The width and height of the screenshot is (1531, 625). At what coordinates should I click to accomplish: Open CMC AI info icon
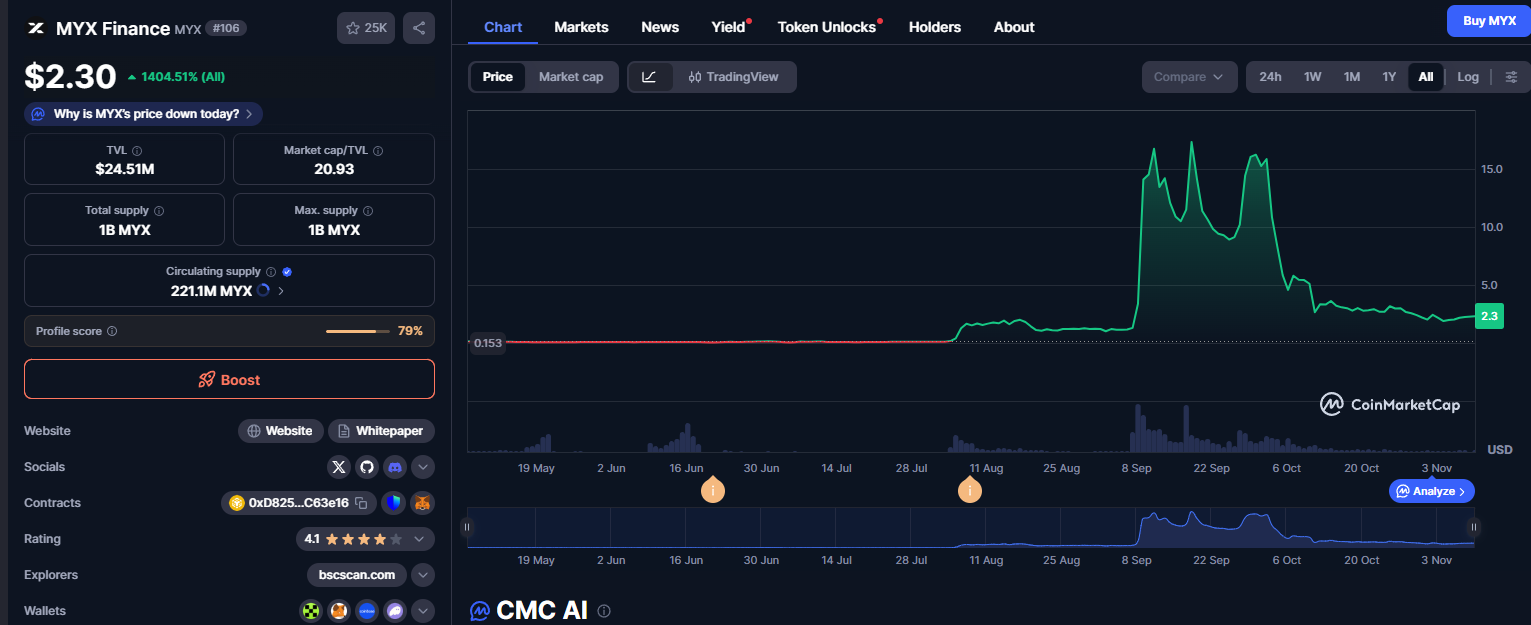click(604, 611)
